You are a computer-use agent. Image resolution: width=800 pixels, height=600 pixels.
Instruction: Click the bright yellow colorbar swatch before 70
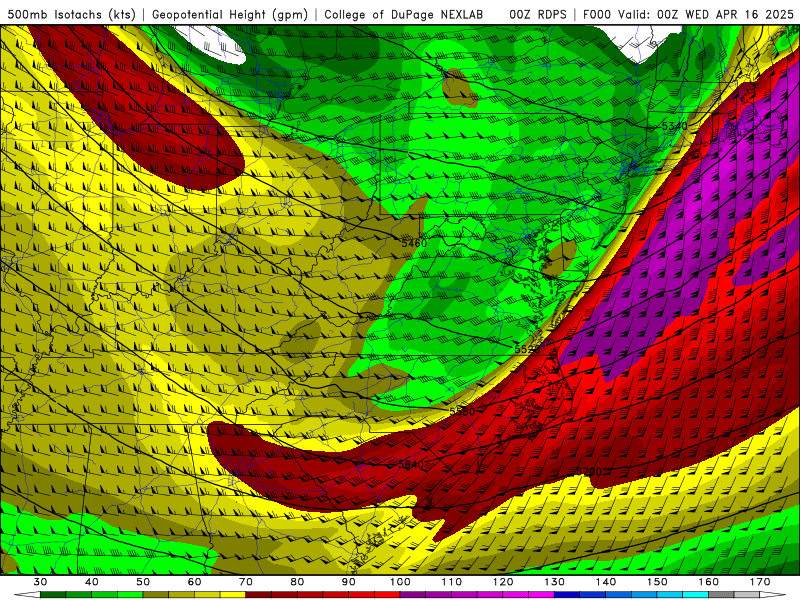point(233,595)
